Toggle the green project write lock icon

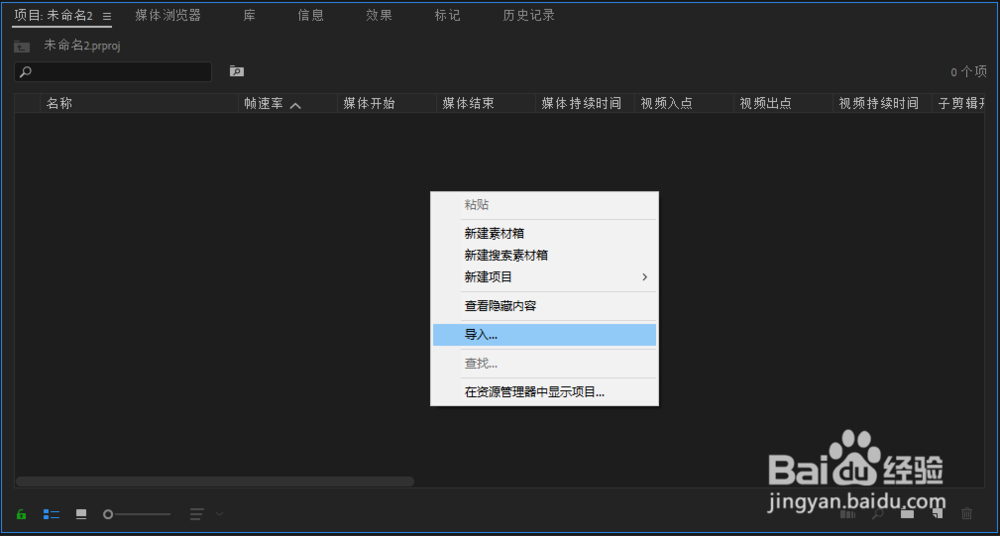pos(21,514)
